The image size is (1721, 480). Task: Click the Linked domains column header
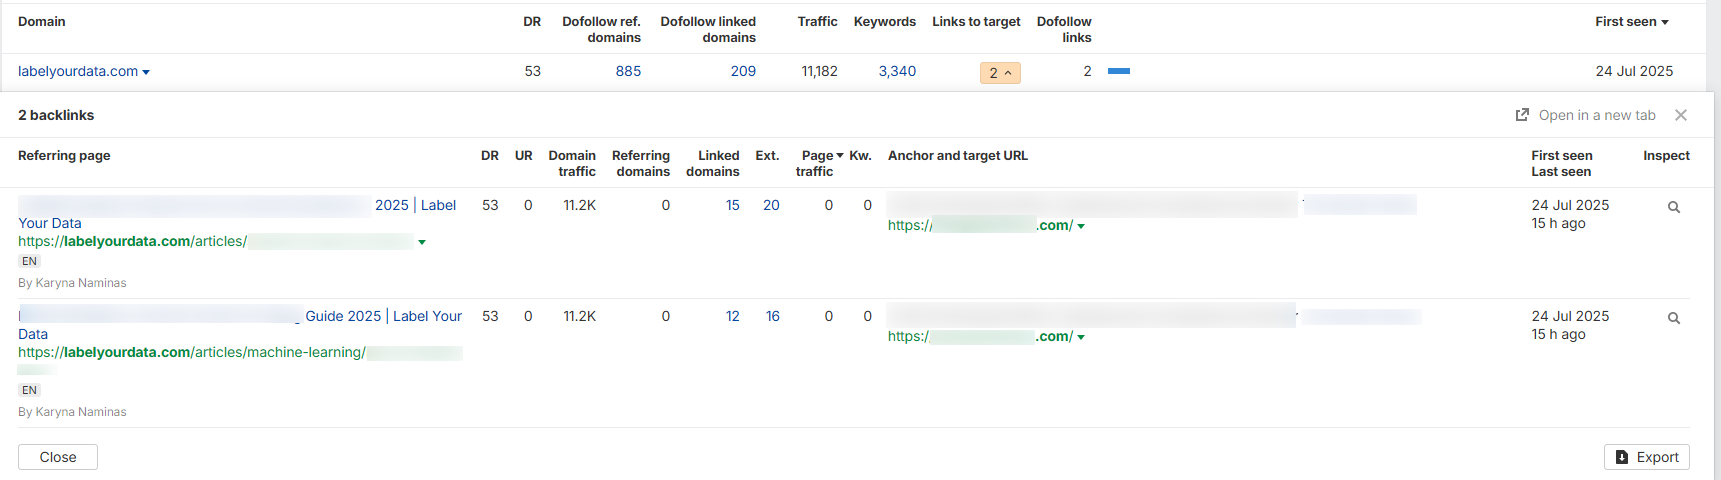tap(713, 163)
